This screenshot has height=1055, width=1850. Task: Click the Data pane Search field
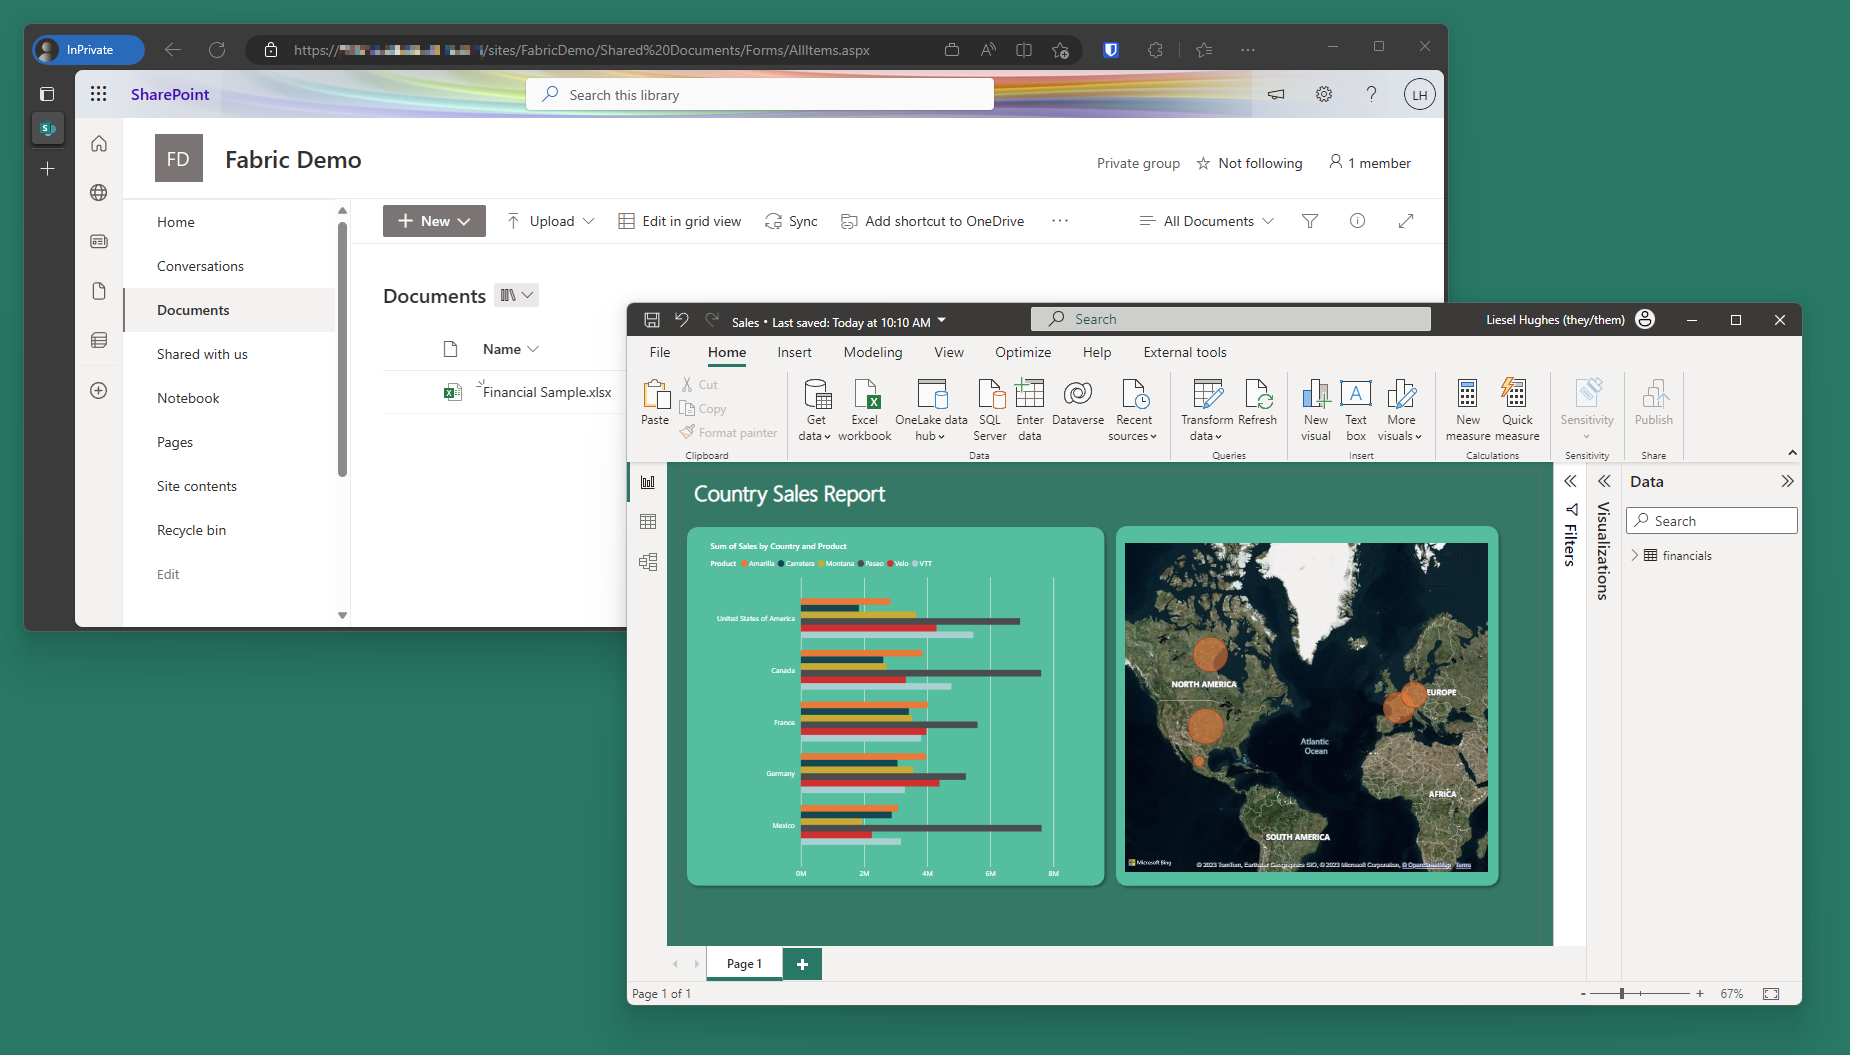click(1712, 521)
